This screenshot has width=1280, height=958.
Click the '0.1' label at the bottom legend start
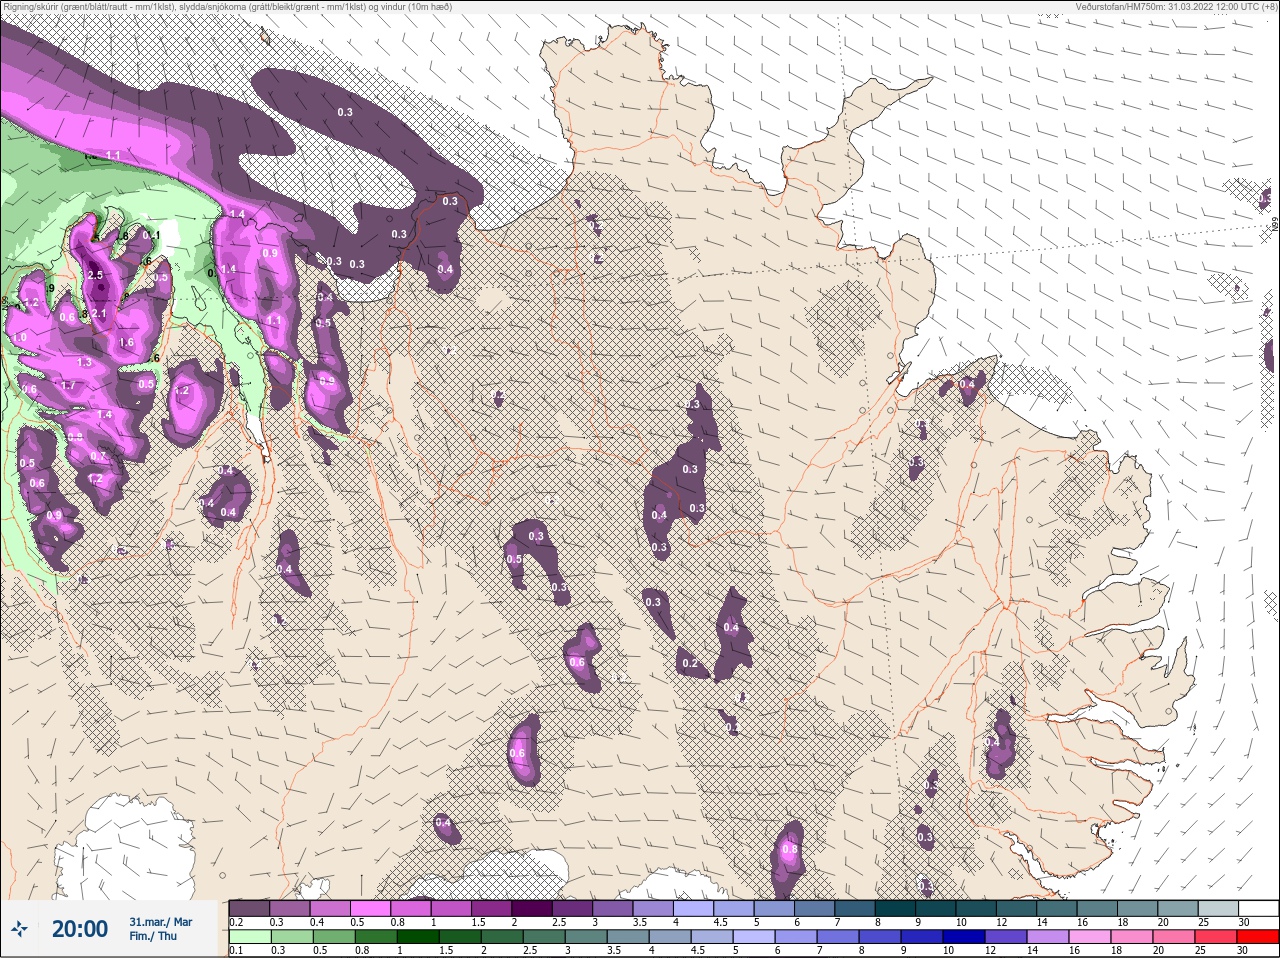pos(236,950)
